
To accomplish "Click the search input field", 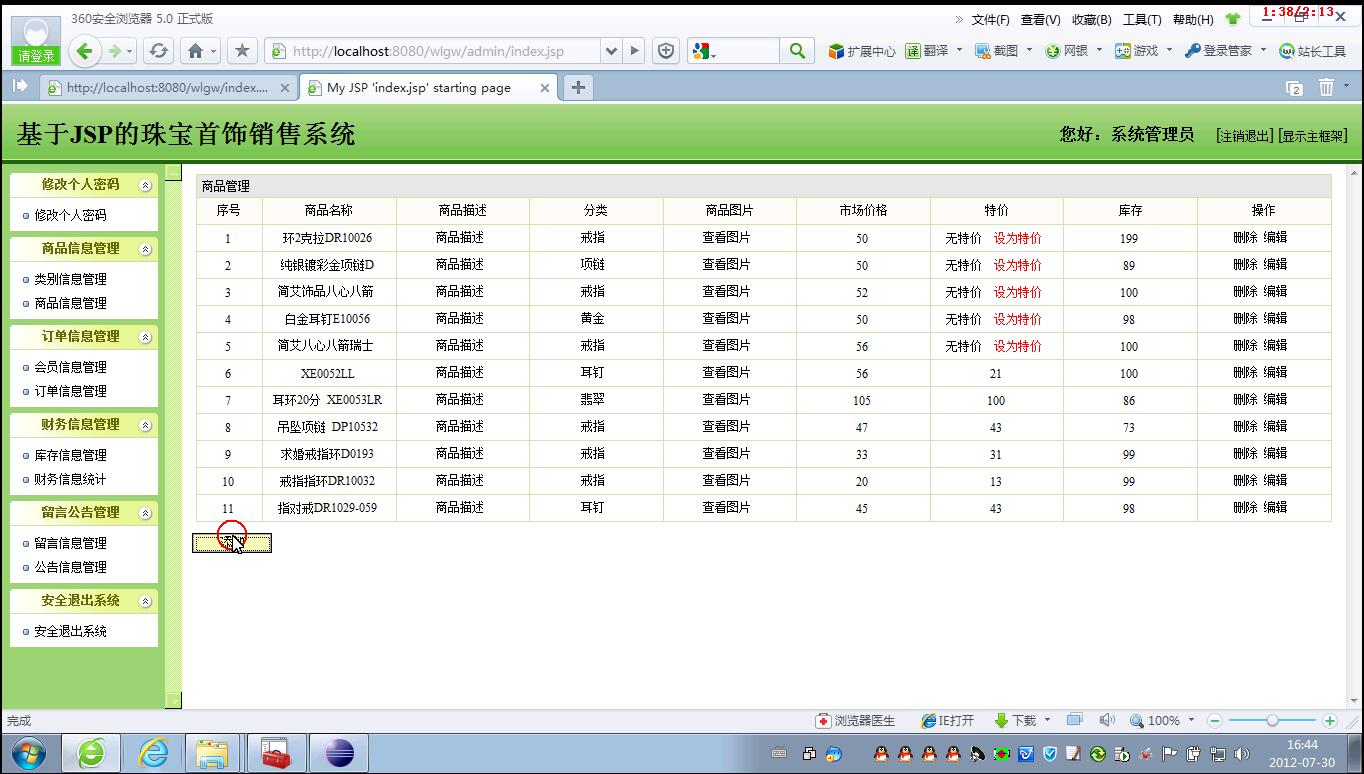I will coord(747,51).
